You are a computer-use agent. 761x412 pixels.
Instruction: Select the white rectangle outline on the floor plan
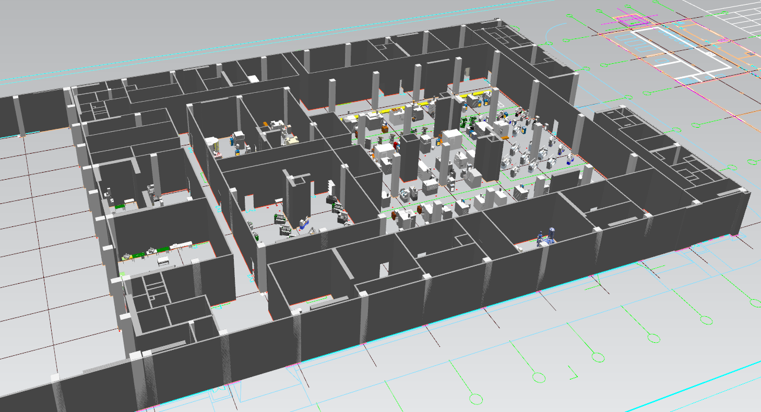click(x=683, y=50)
